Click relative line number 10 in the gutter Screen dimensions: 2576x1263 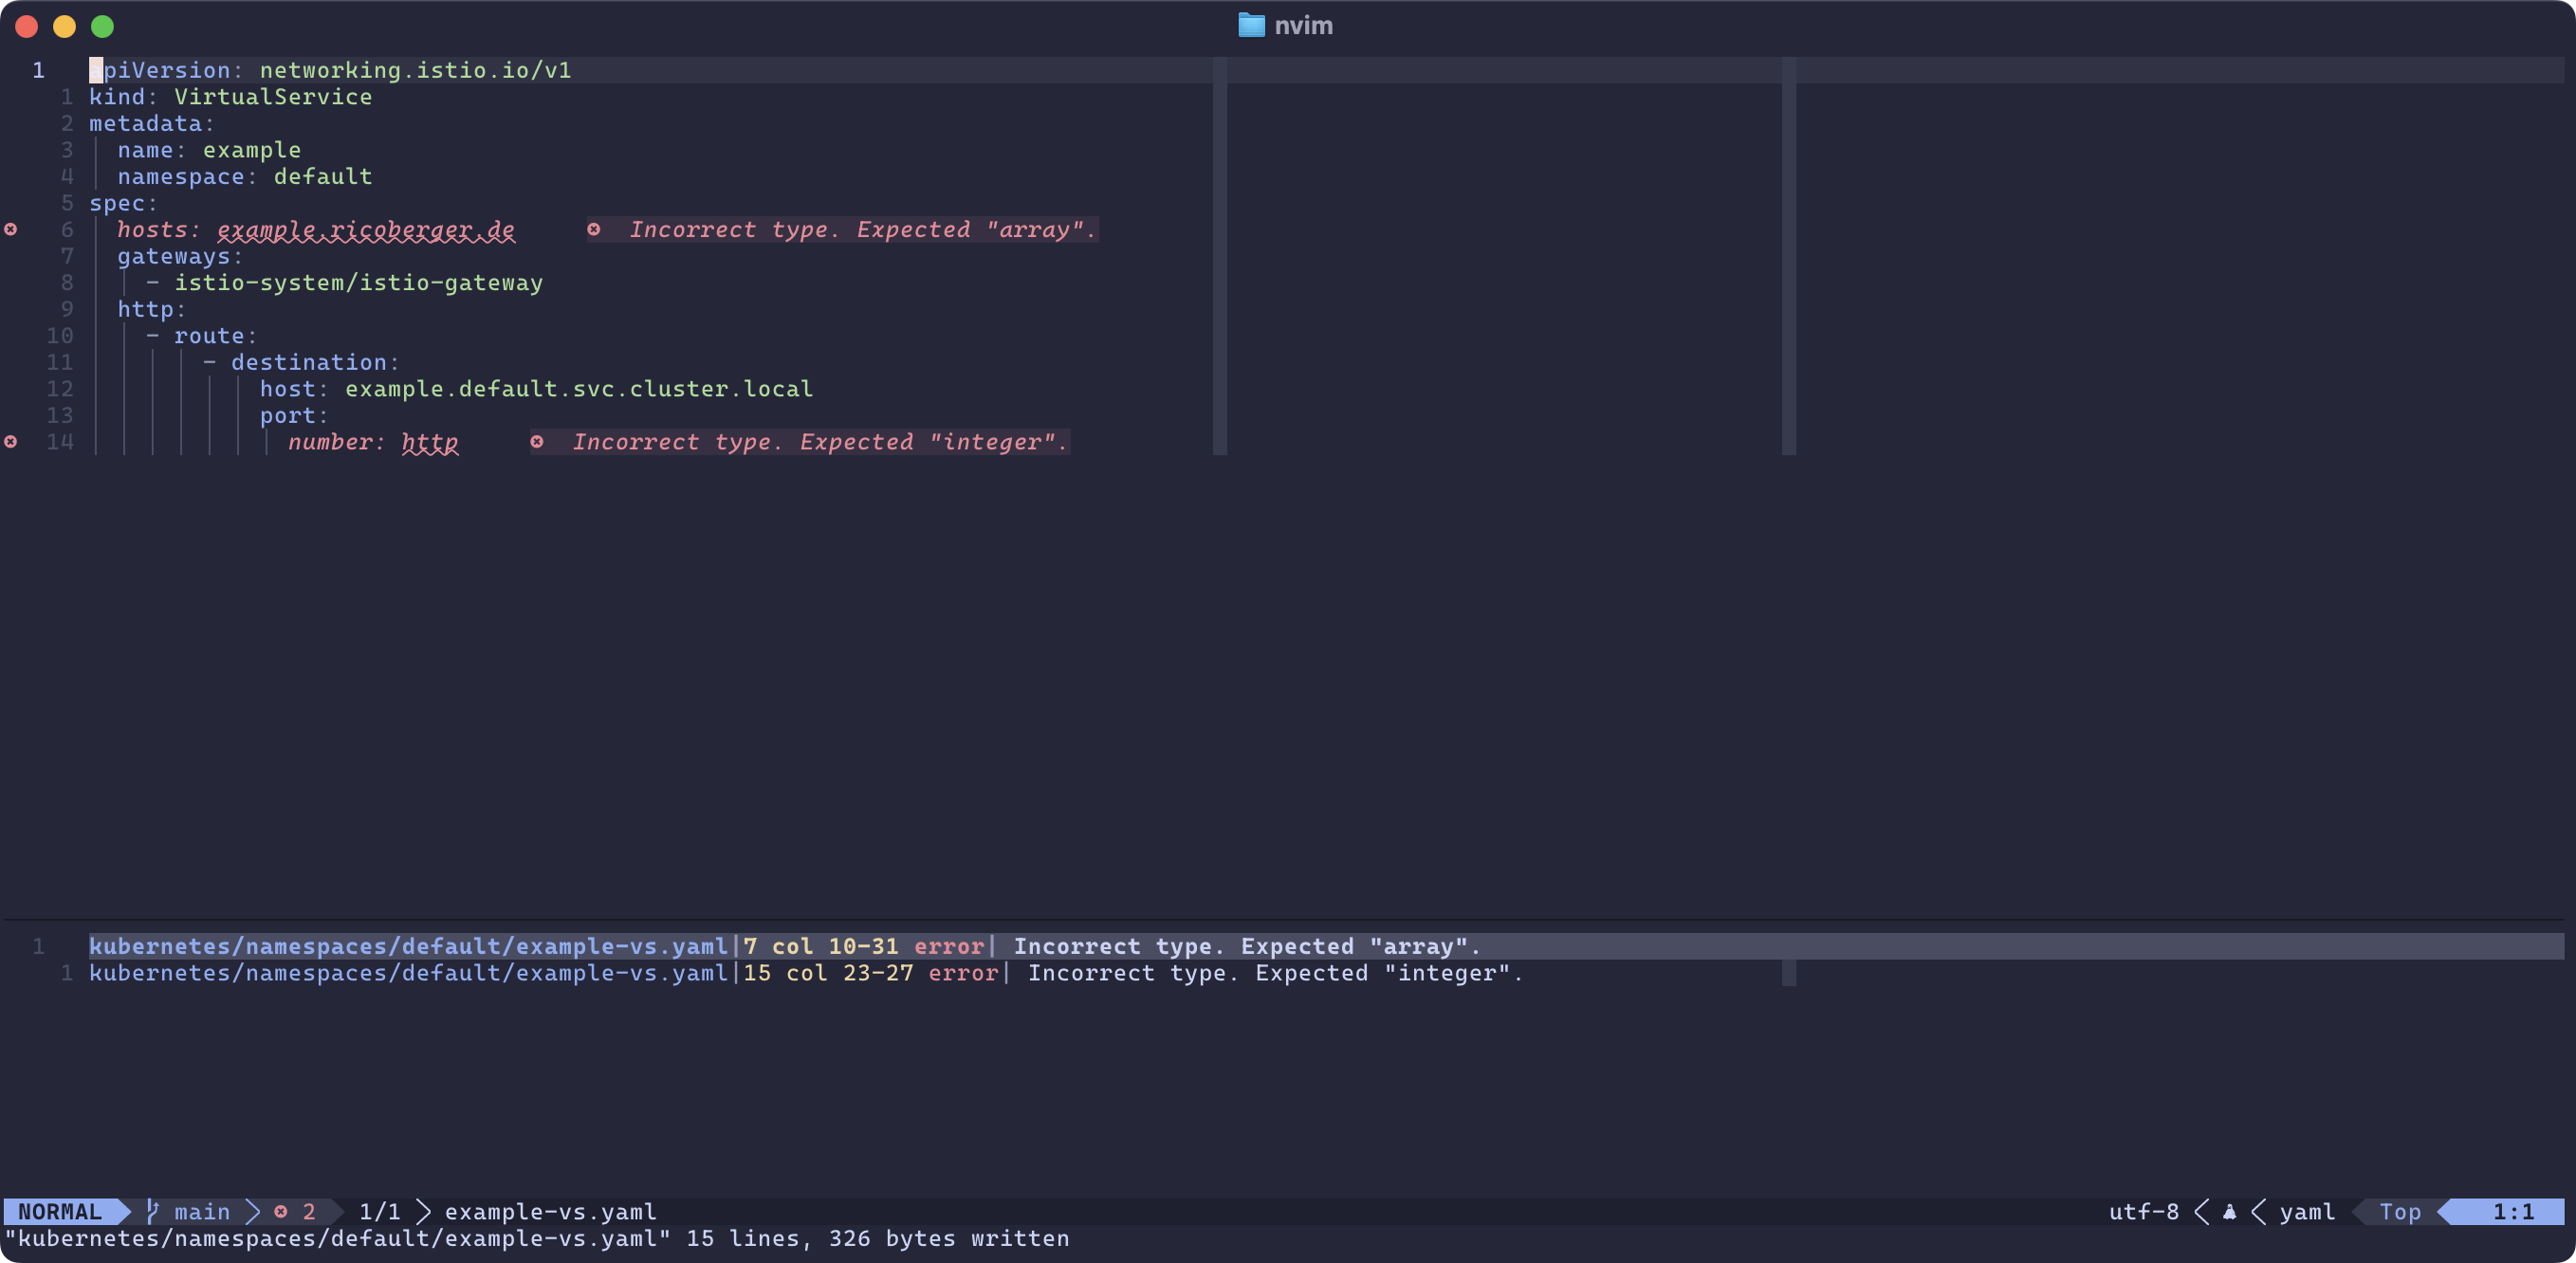(x=60, y=336)
